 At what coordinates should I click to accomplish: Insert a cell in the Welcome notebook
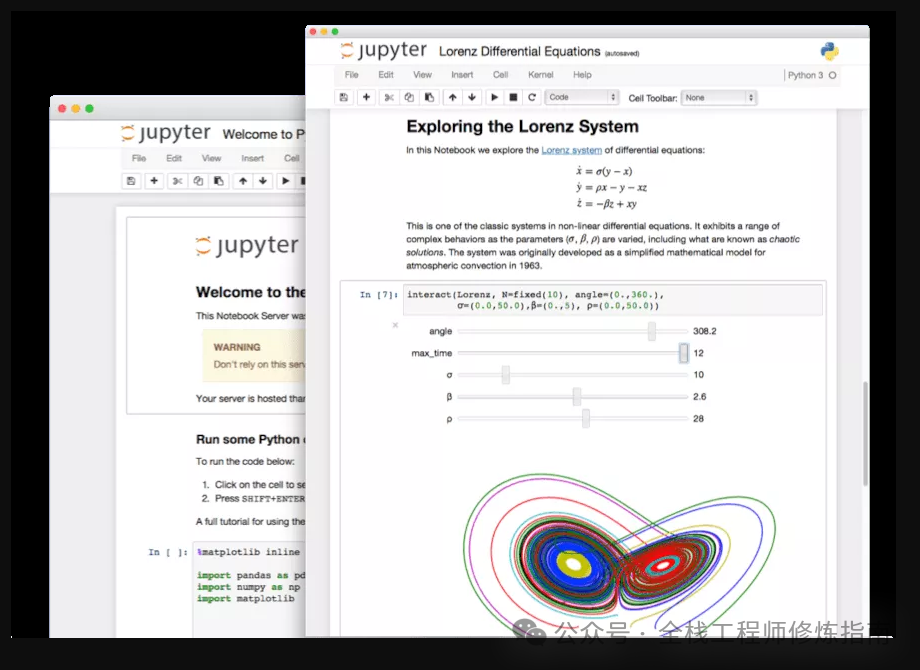tap(154, 181)
